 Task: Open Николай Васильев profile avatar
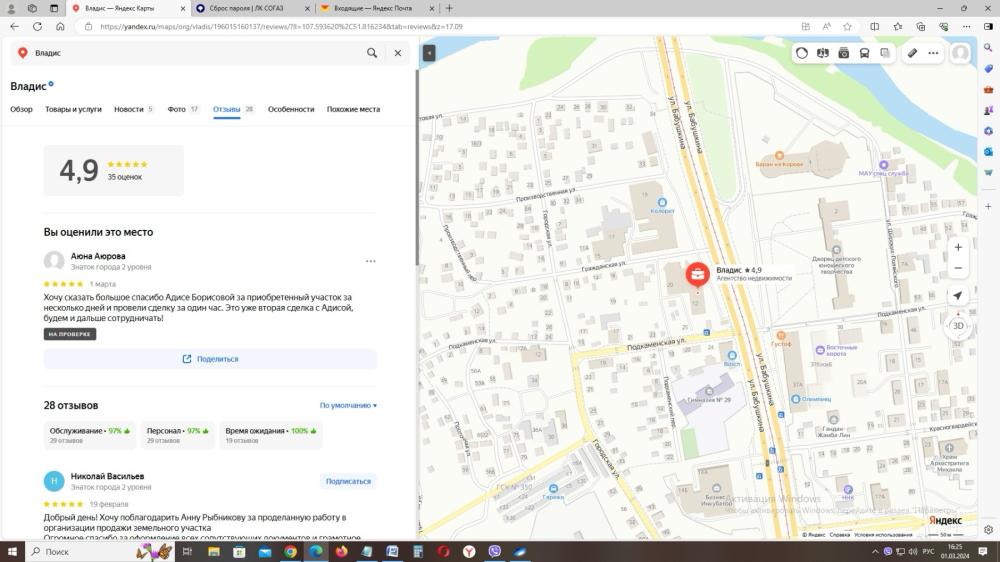pos(54,481)
